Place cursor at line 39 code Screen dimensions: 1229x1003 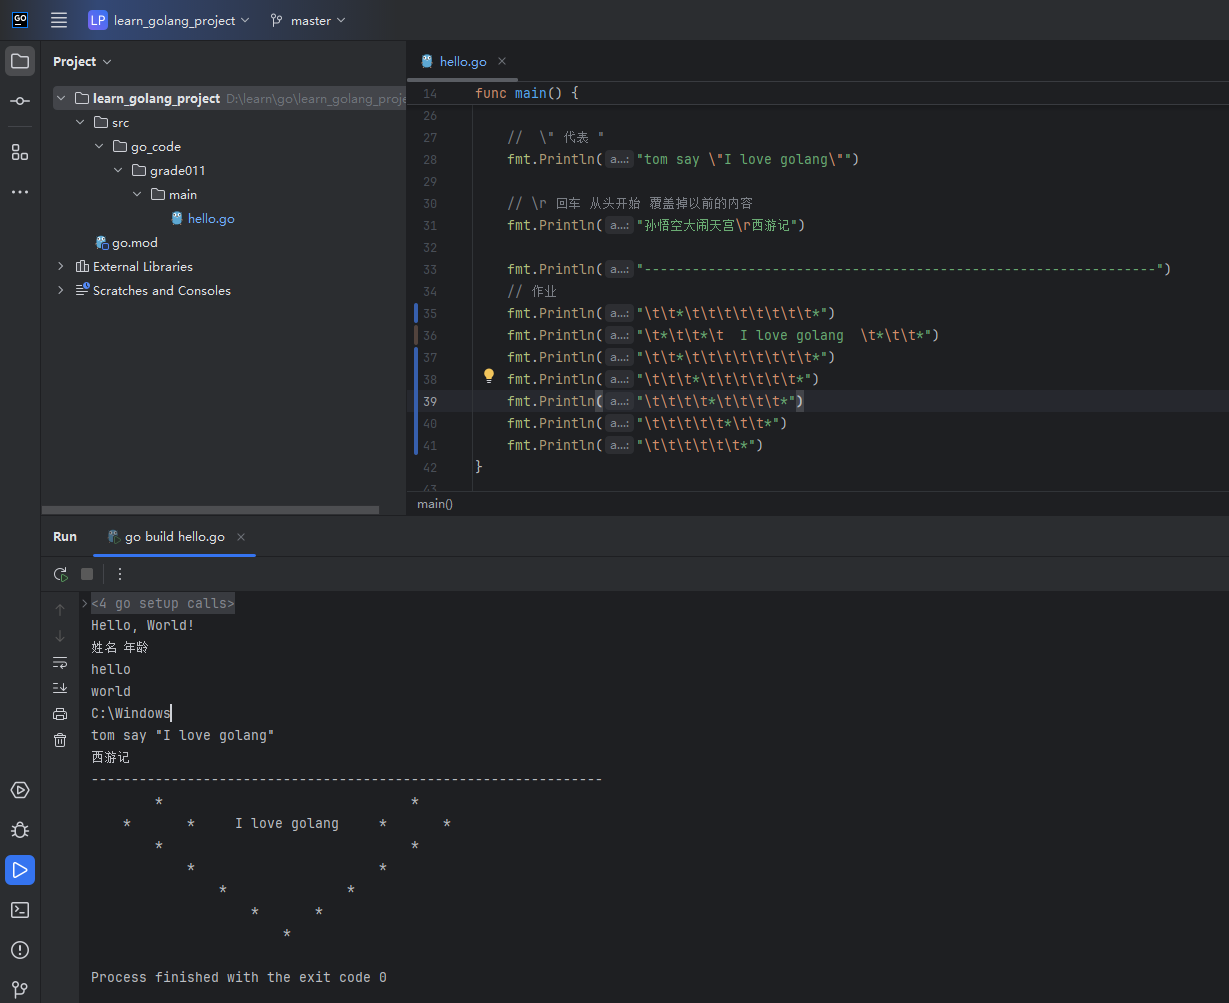point(655,401)
